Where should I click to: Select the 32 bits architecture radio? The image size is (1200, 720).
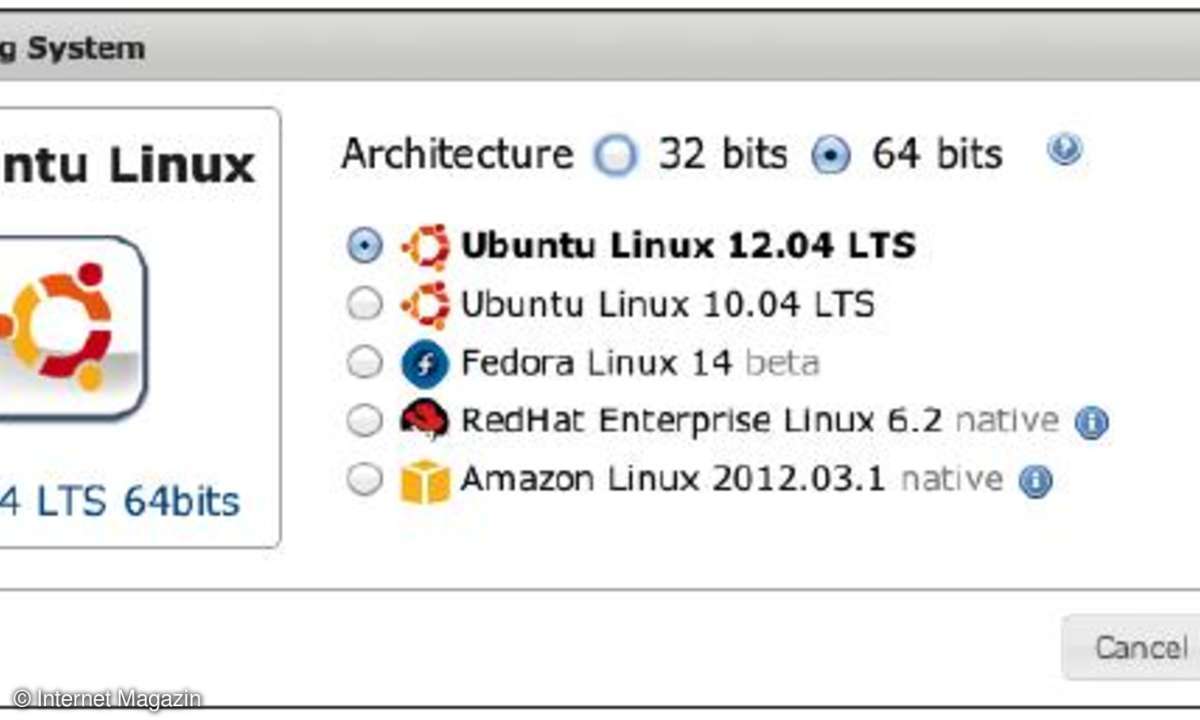coord(614,155)
